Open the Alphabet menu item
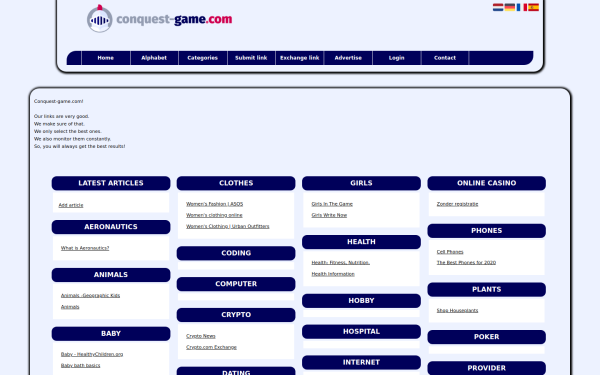Image resolution: width=600 pixels, height=375 pixels. coord(154,58)
